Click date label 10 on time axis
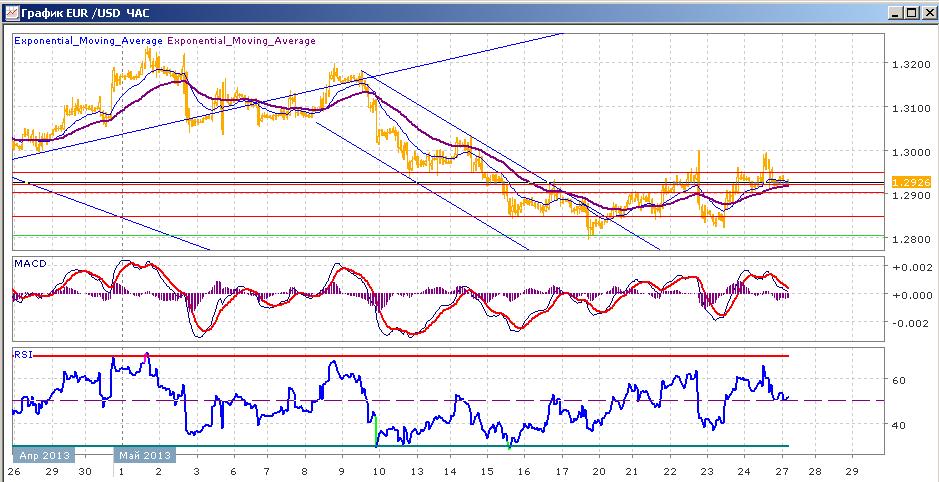This screenshot has height=482, width=939. tap(378, 471)
